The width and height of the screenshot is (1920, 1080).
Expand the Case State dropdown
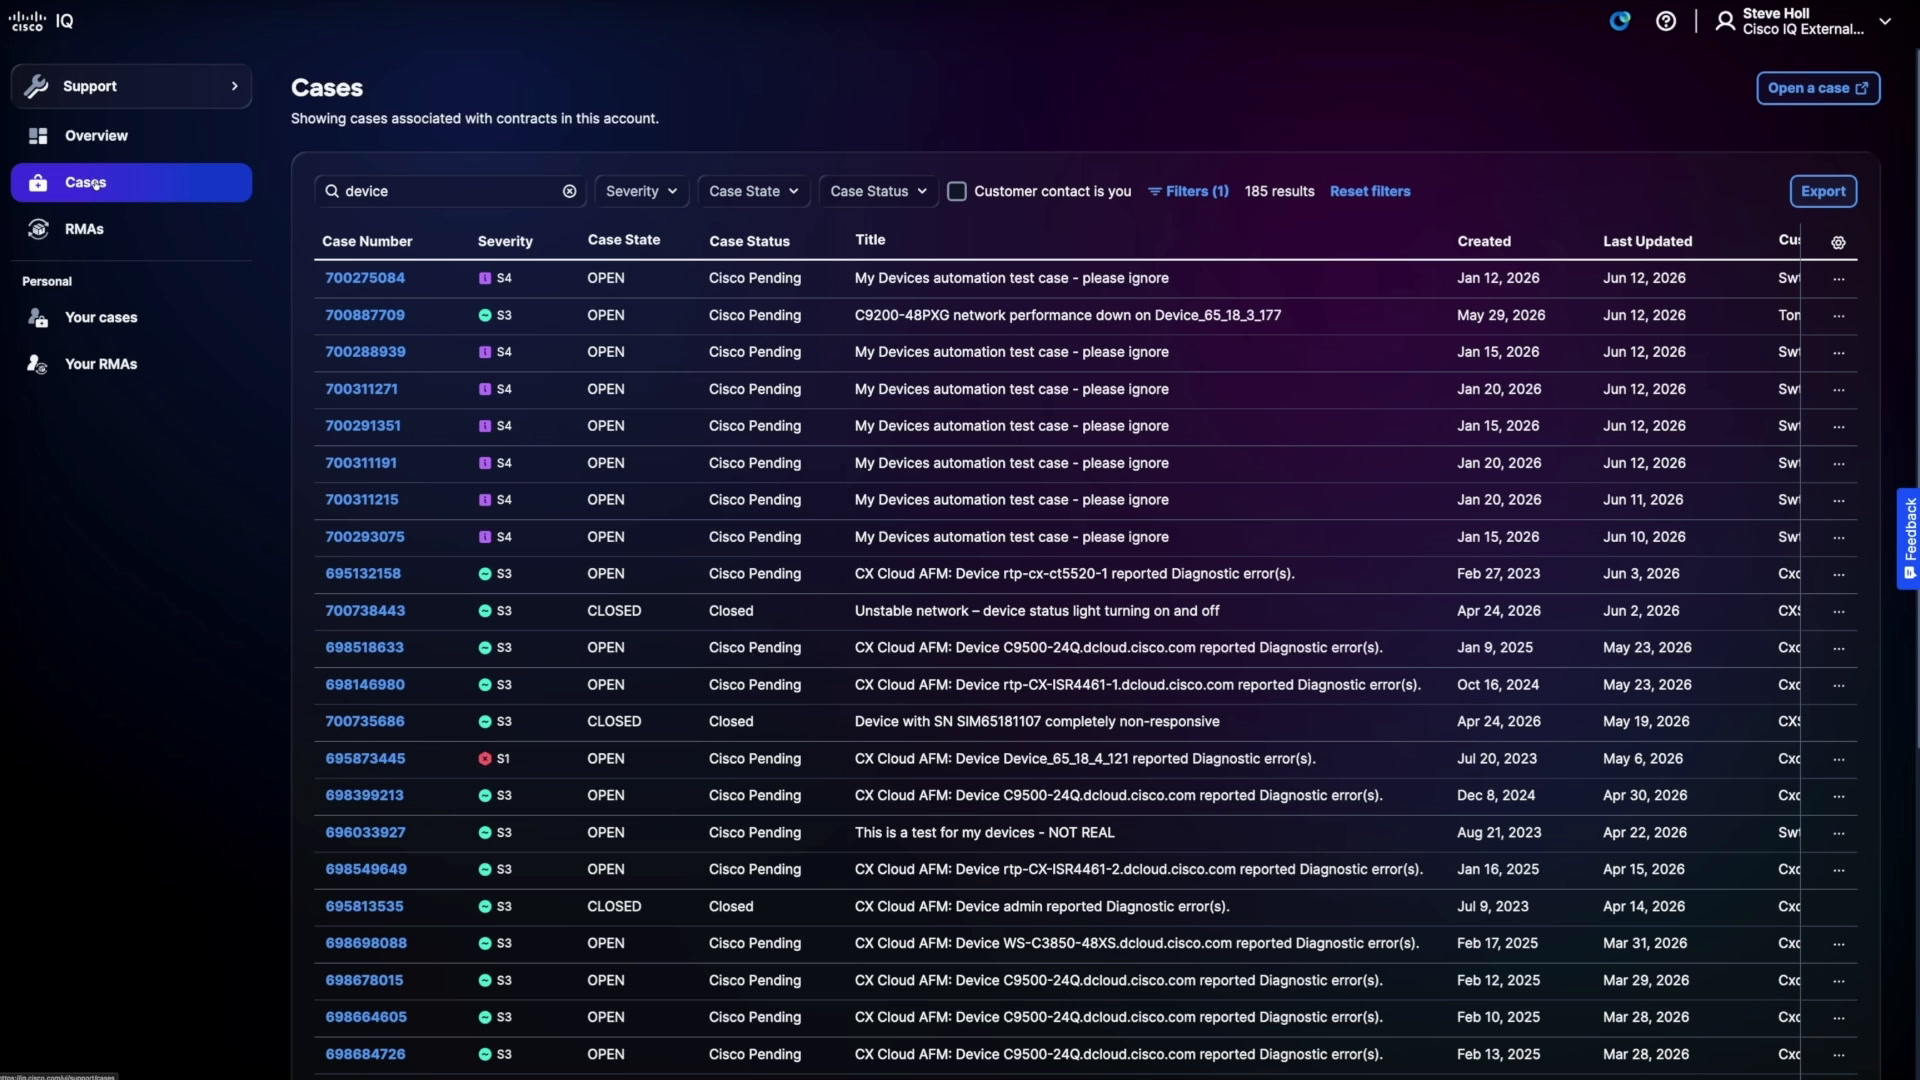click(x=753, y=191)
